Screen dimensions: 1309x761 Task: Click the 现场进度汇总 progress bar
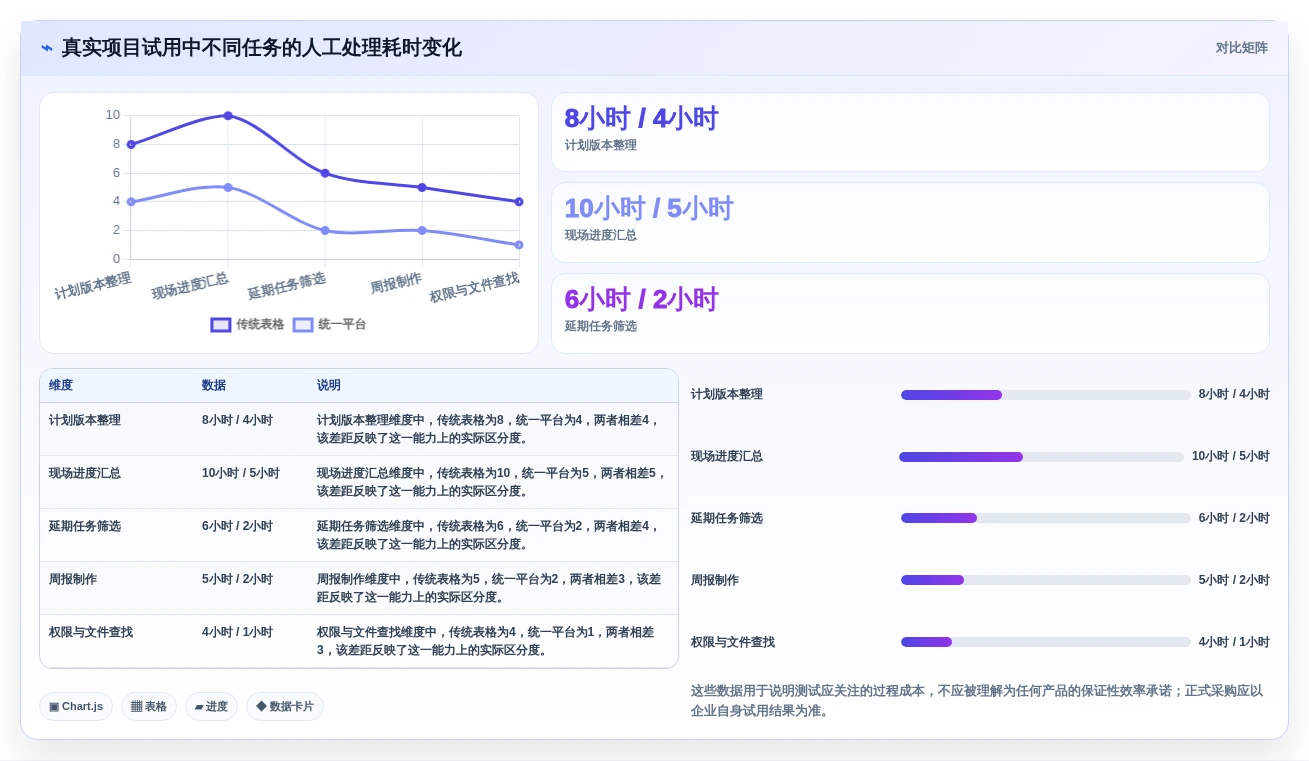point(1041,457)
